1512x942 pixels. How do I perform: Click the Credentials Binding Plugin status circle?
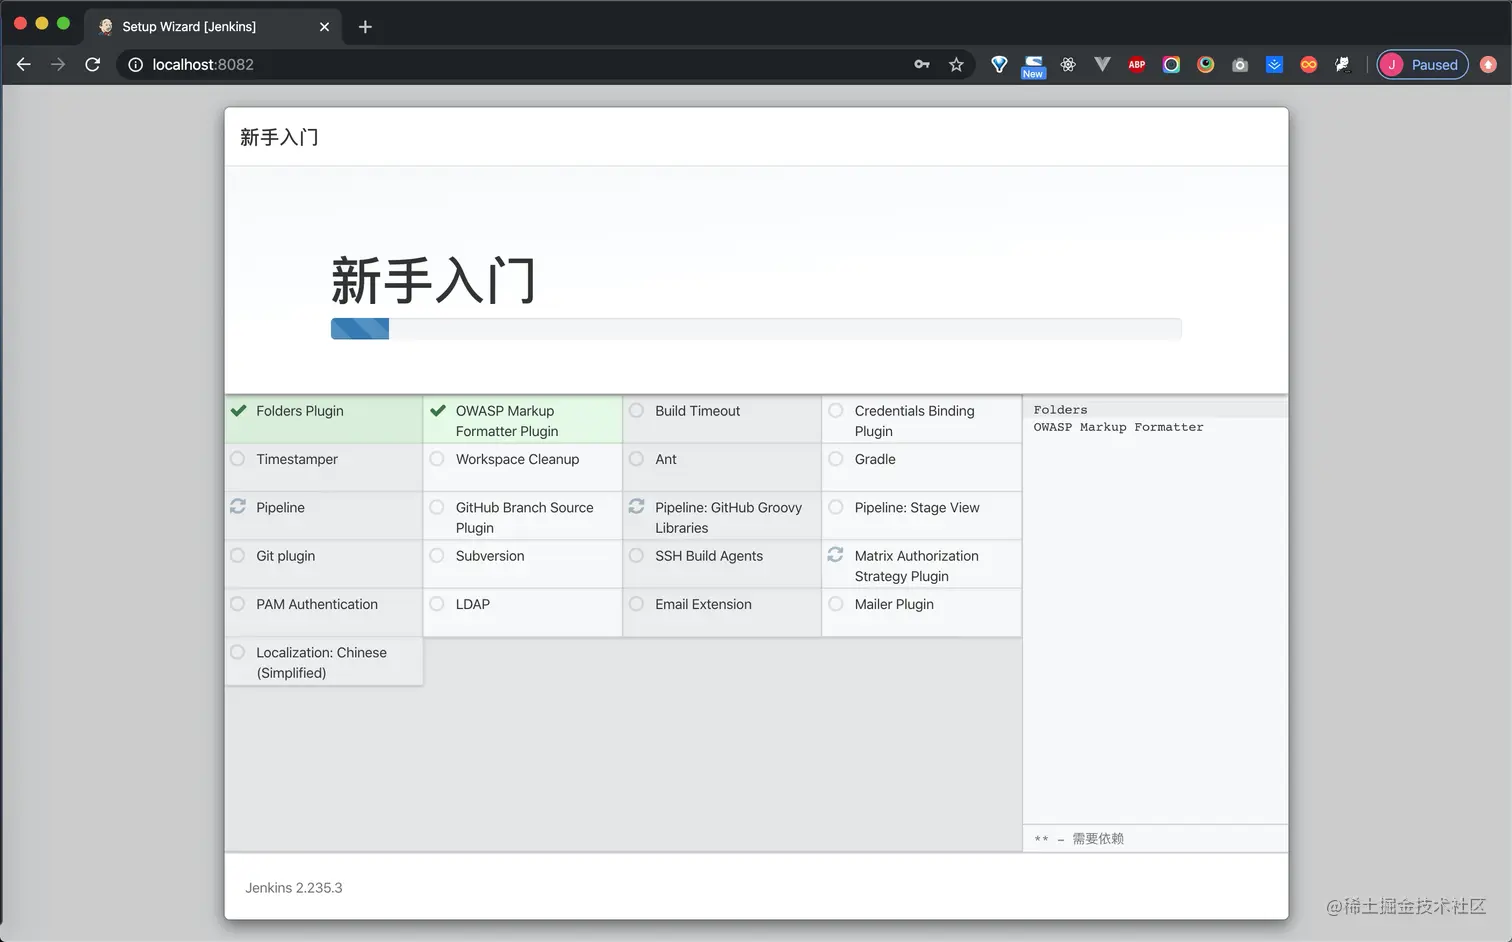836,410
